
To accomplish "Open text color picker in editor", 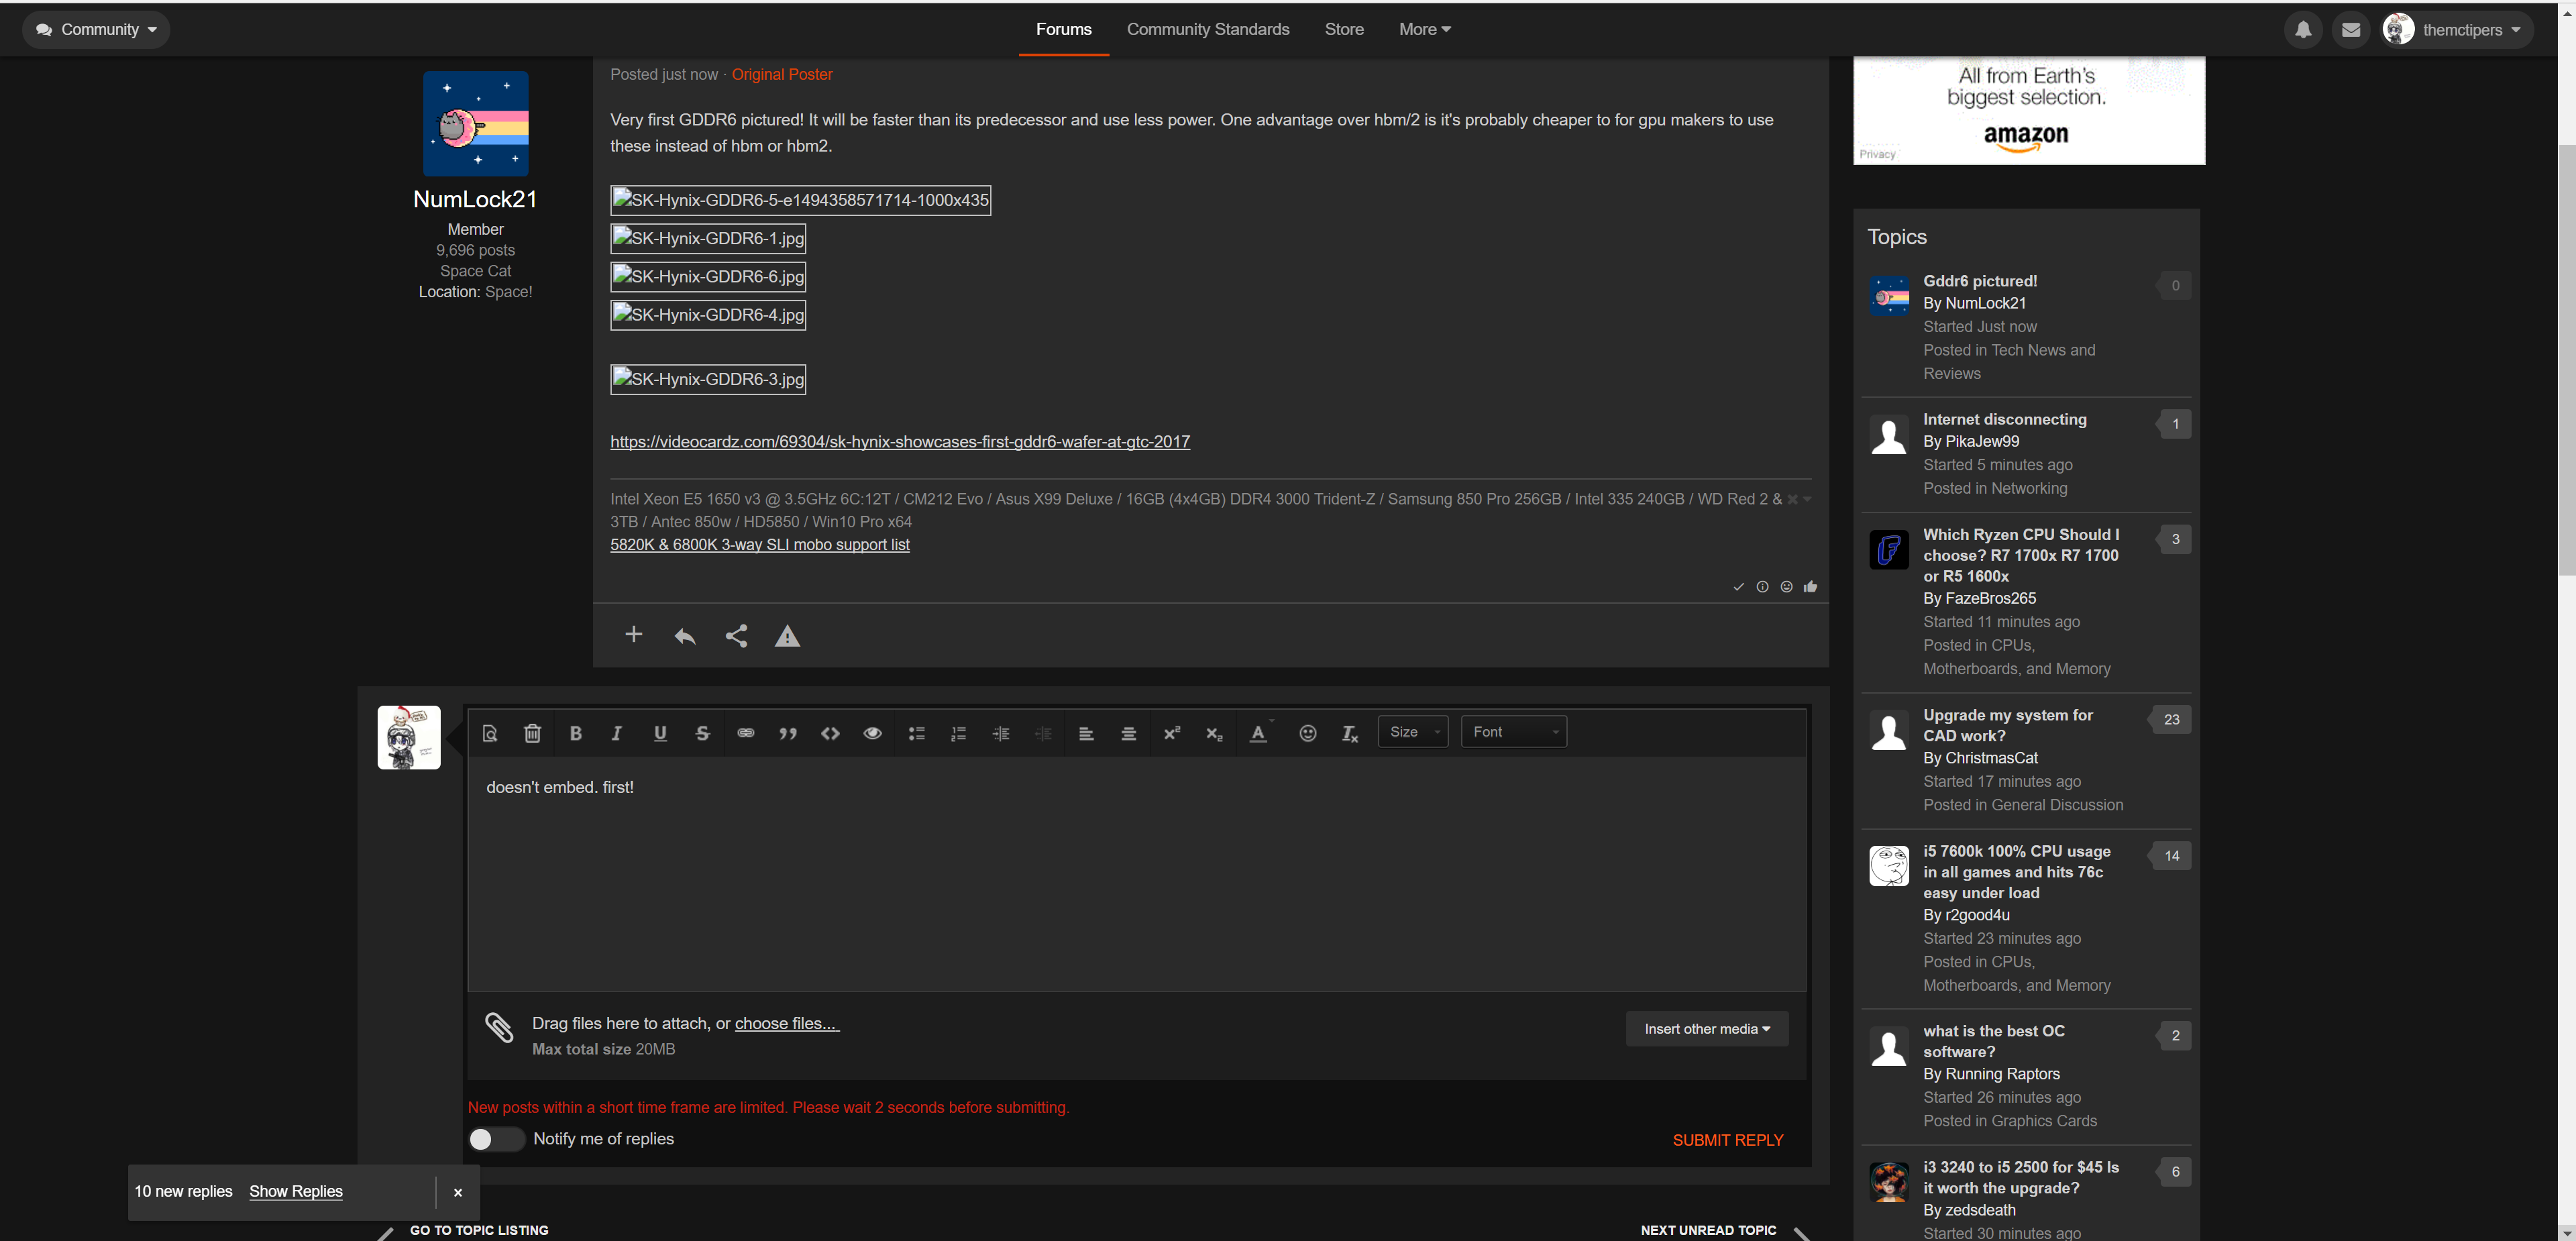I will pos(1260,733).
